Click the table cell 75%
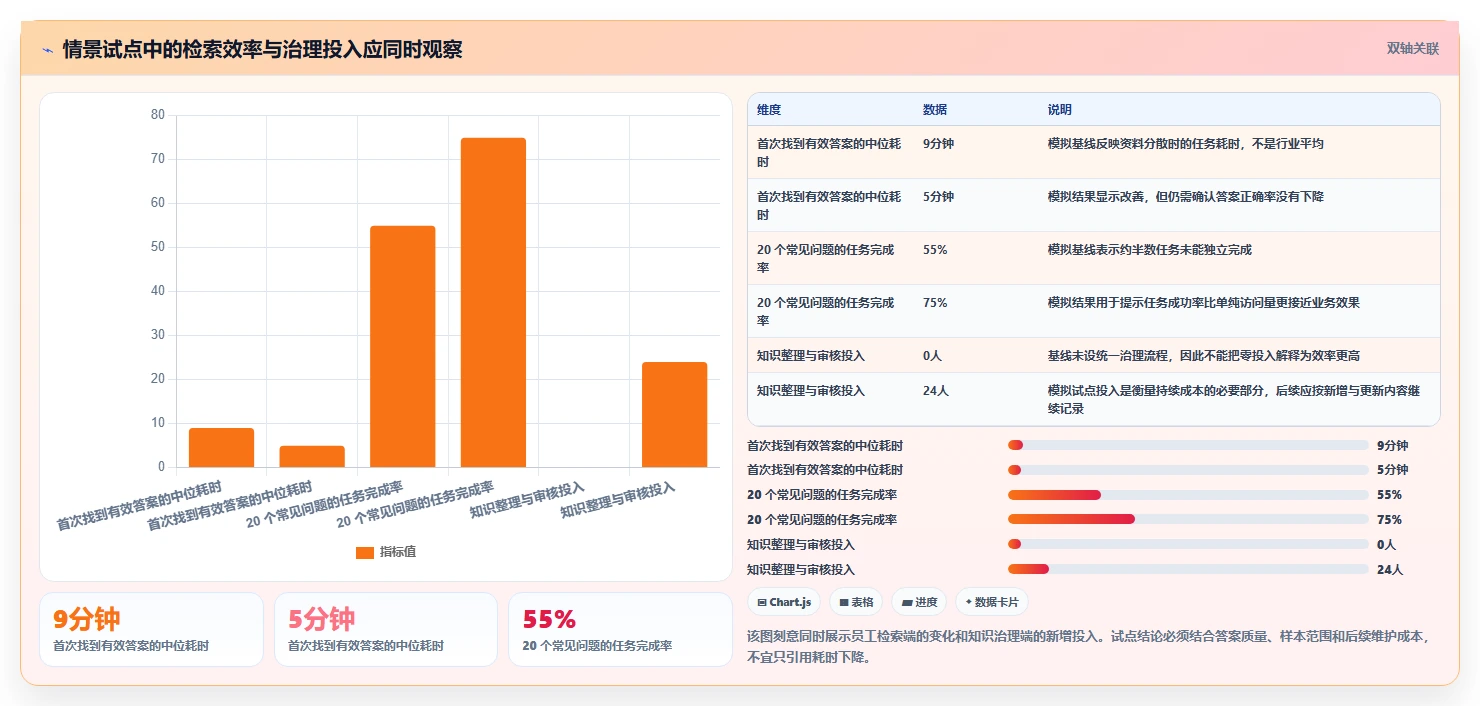This screenshot has height=706, width=1480. (x=935, y=303)
